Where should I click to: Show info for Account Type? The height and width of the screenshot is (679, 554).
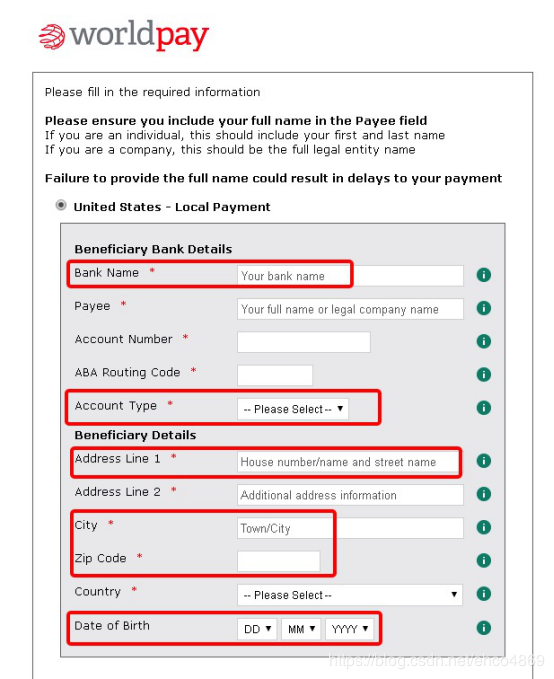pyautogui.click(x=483, y=408)
